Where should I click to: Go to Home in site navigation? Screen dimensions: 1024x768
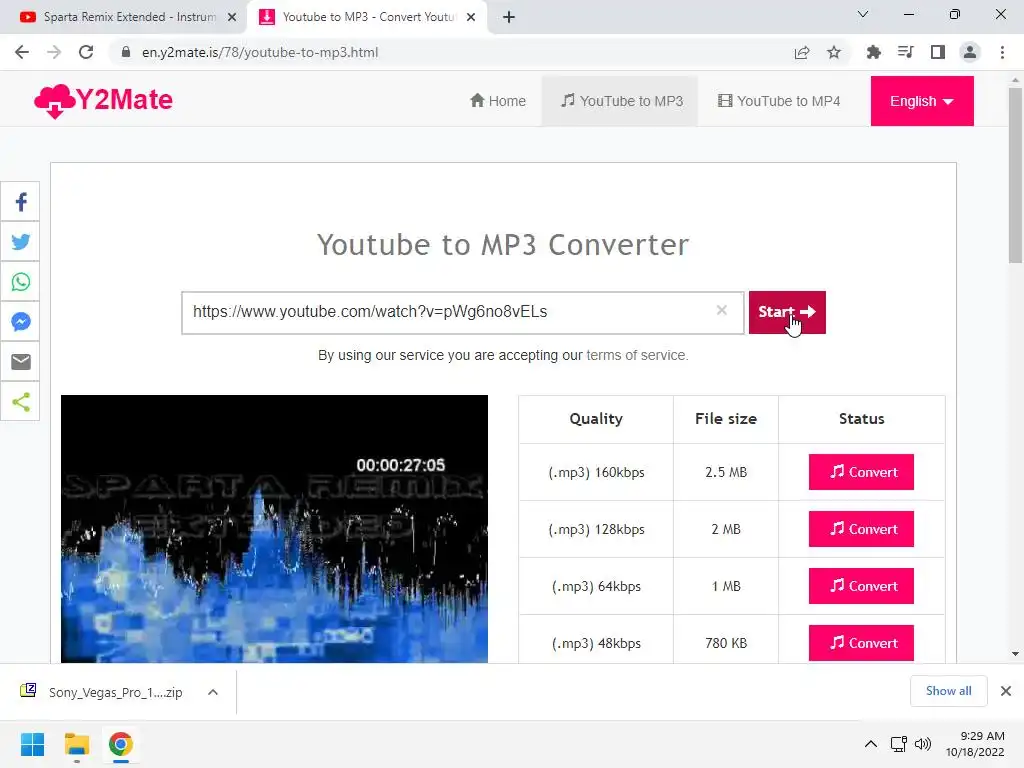coord(498,101)
